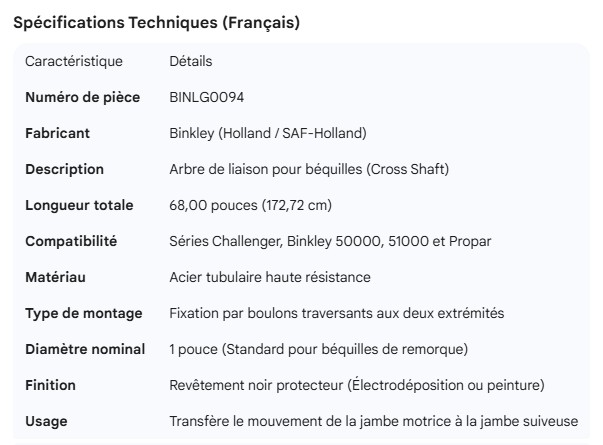Select the "Diamètre nominal" row label
603x445 pixels.
tap(85, 349)
